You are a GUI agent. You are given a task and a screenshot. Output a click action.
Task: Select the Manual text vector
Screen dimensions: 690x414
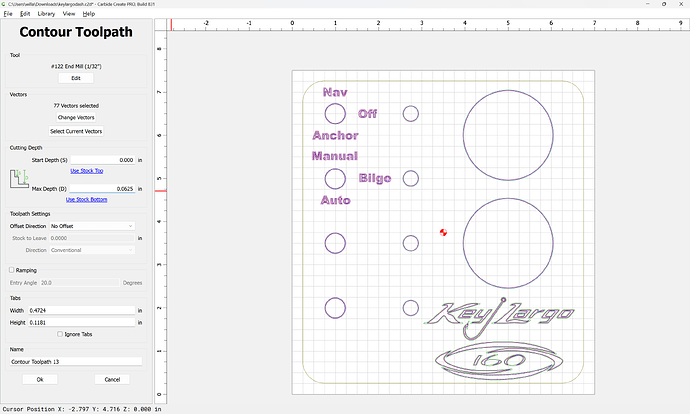(335, 156)
